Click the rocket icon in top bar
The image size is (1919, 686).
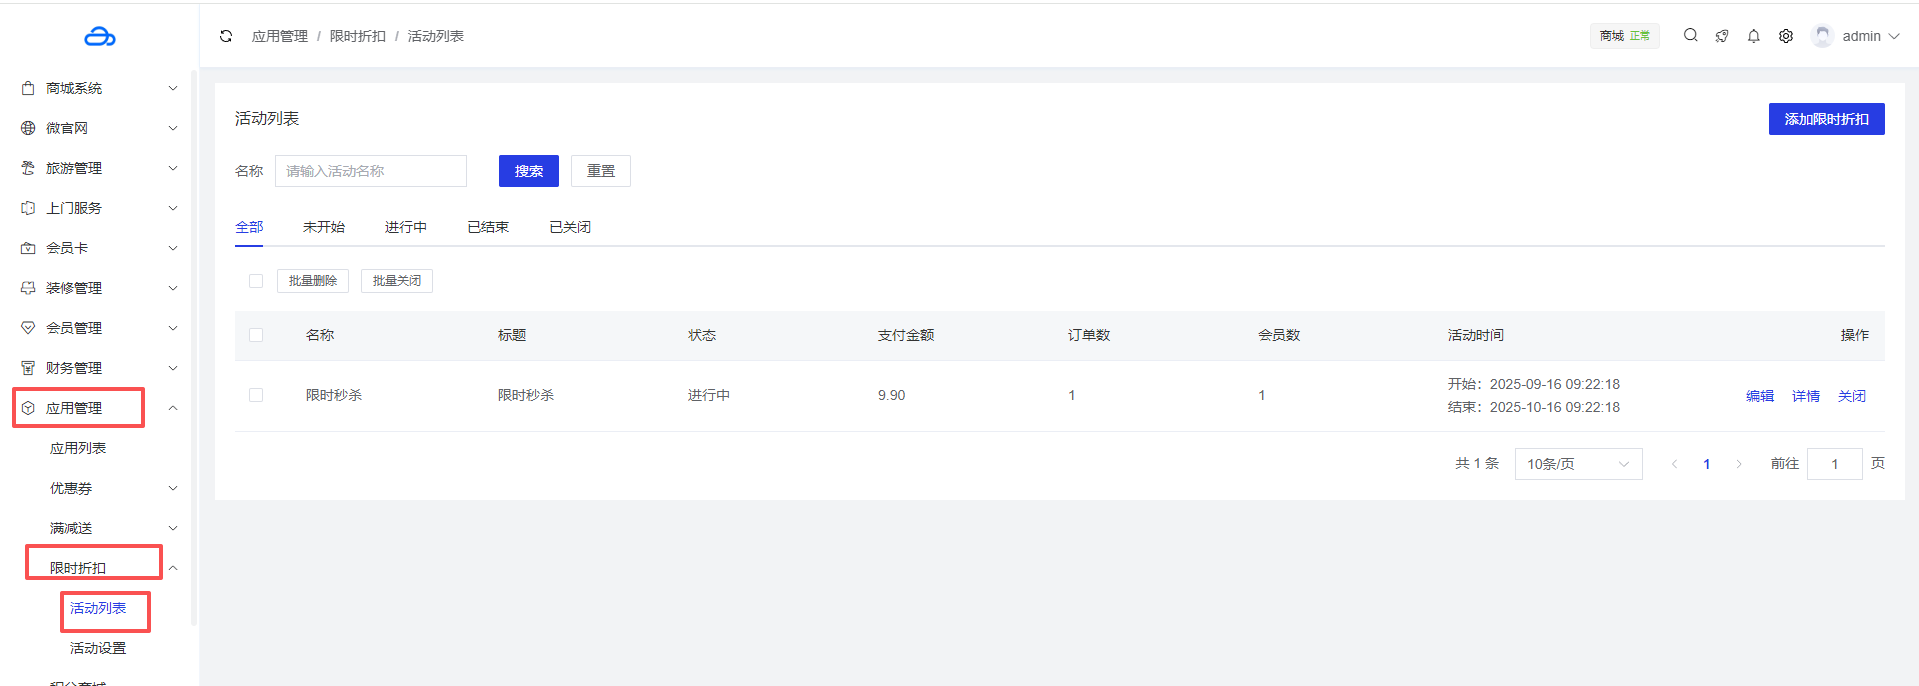click(1722, 36)
